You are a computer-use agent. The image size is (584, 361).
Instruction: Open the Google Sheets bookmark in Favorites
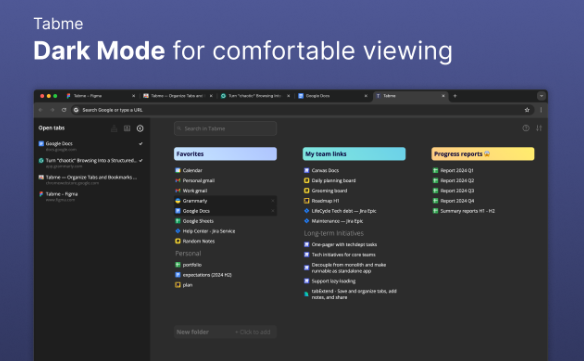point(198,221)
